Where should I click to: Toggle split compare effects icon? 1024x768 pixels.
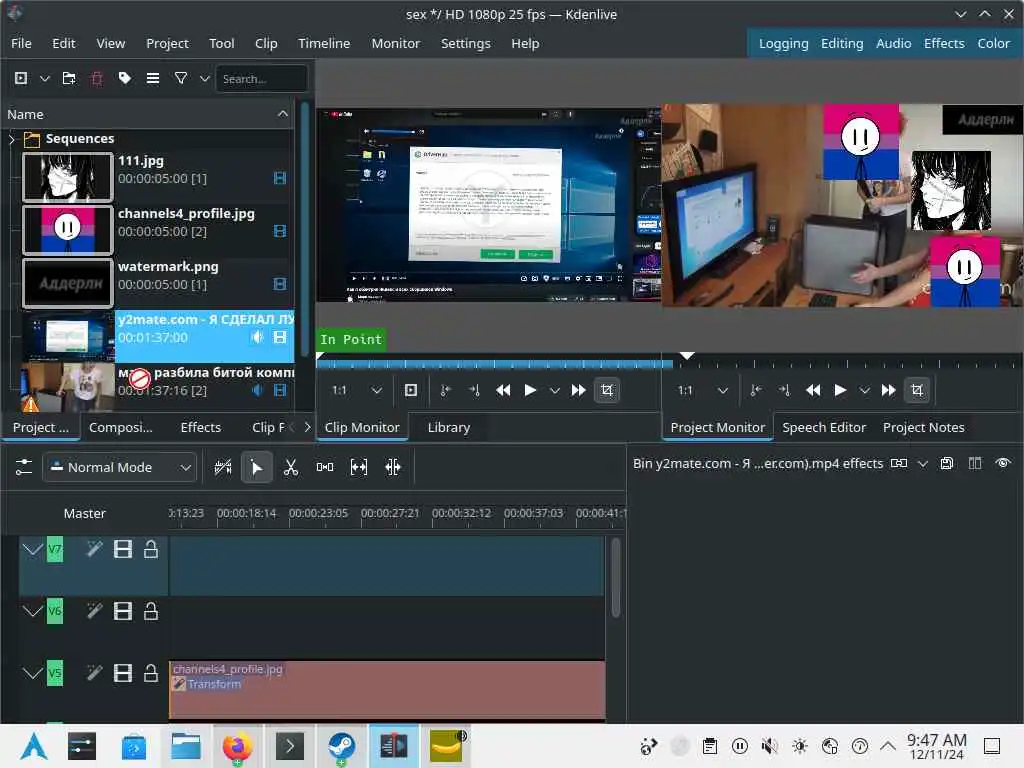975,463
